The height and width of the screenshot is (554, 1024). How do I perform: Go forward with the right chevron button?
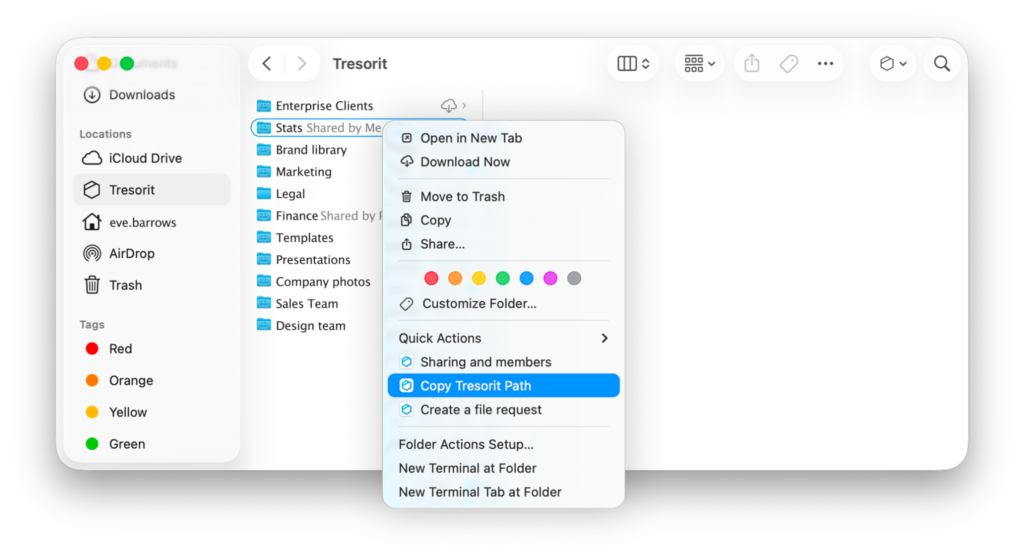302,63
